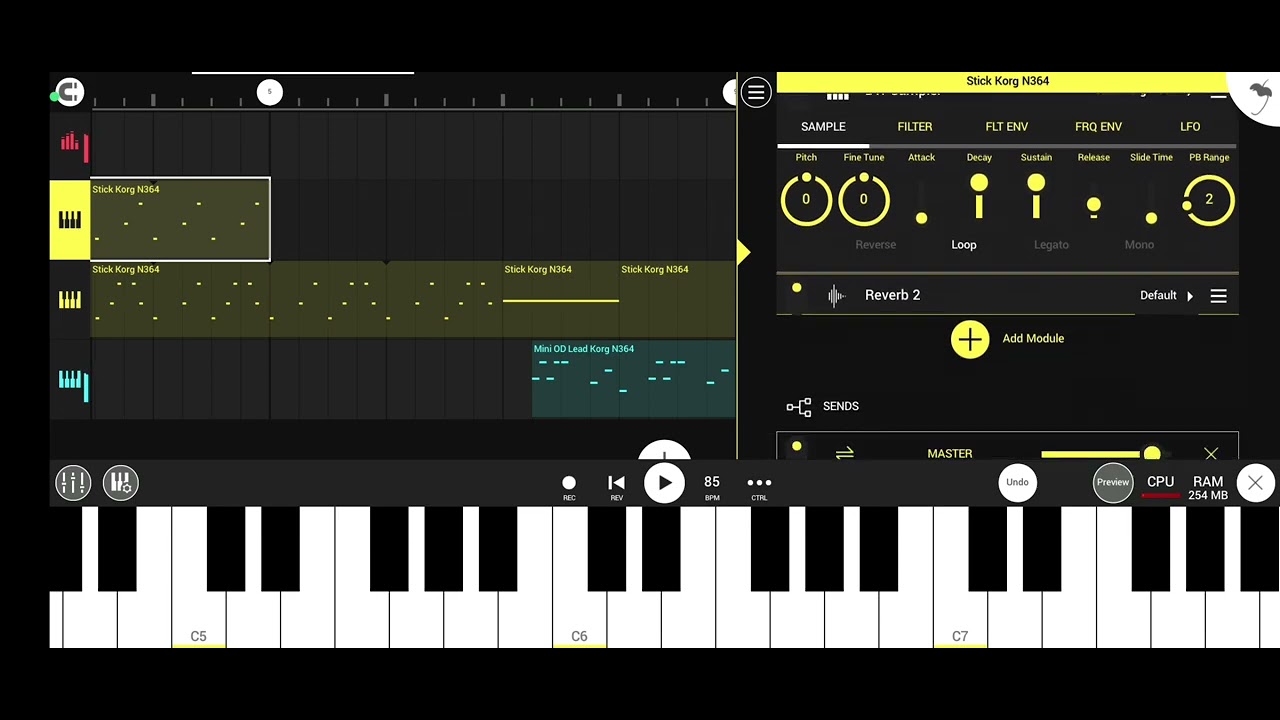The width and height of the screenshot is (1280, 720).
Task: Open the Reverb 2 module menu icon
Action: pyautogui.click(x=1218, y=296)
